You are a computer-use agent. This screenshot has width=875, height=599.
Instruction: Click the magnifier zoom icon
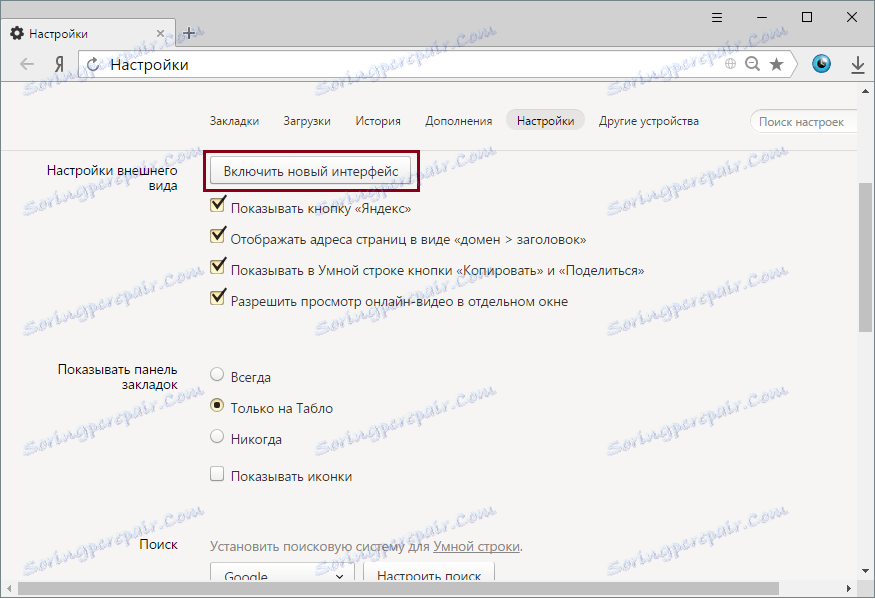click(x=752, y=63)
